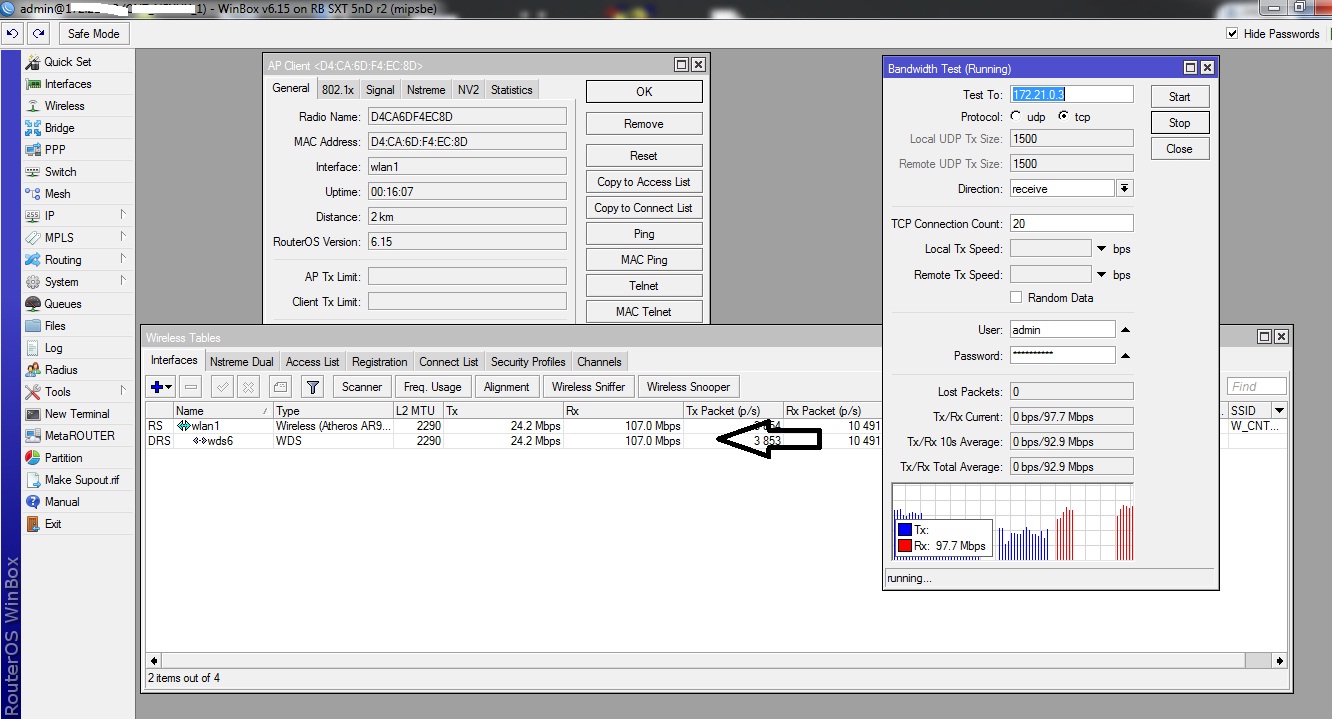This screenshot has width=1332, height=719.
Task: Click the filter funnel icon in Wireless Tables
Action: coord(313,387)
